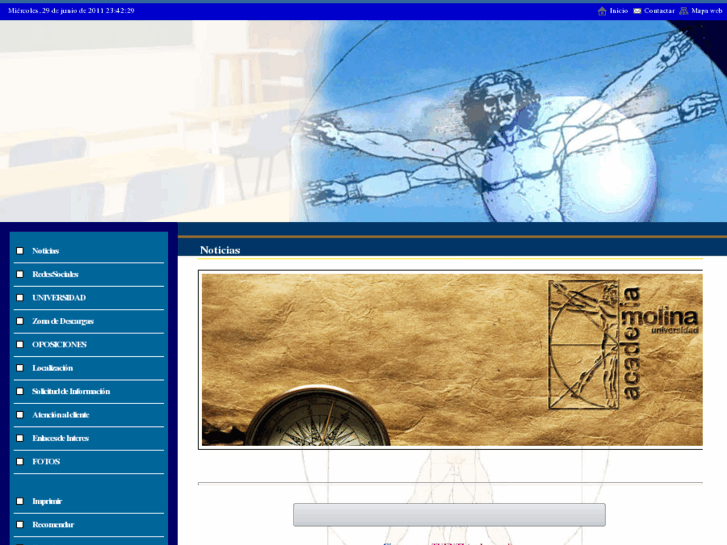The width and height of the screenshot is (727, 545).
Task: Click the square bullet beside Atención al cliente
Action: click(20, 415)
